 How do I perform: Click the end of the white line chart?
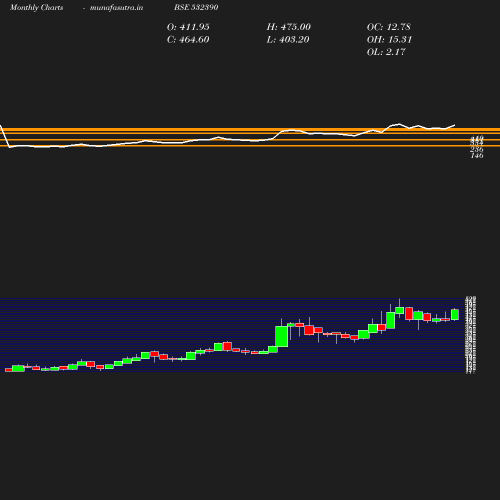pyautogui.click(x=455, y=125)
